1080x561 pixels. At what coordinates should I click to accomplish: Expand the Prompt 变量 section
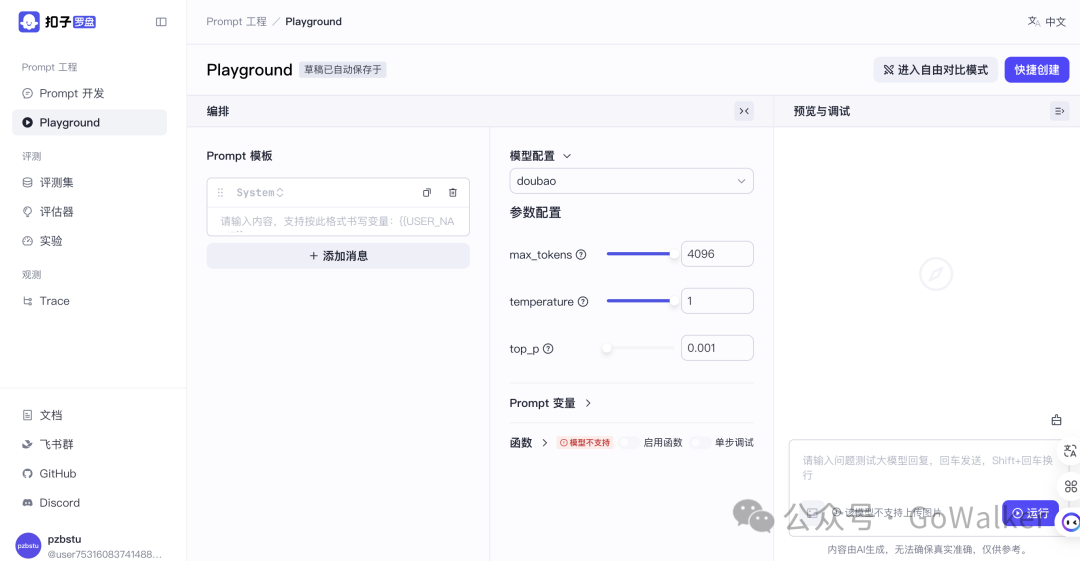click(x=550, y=403)
